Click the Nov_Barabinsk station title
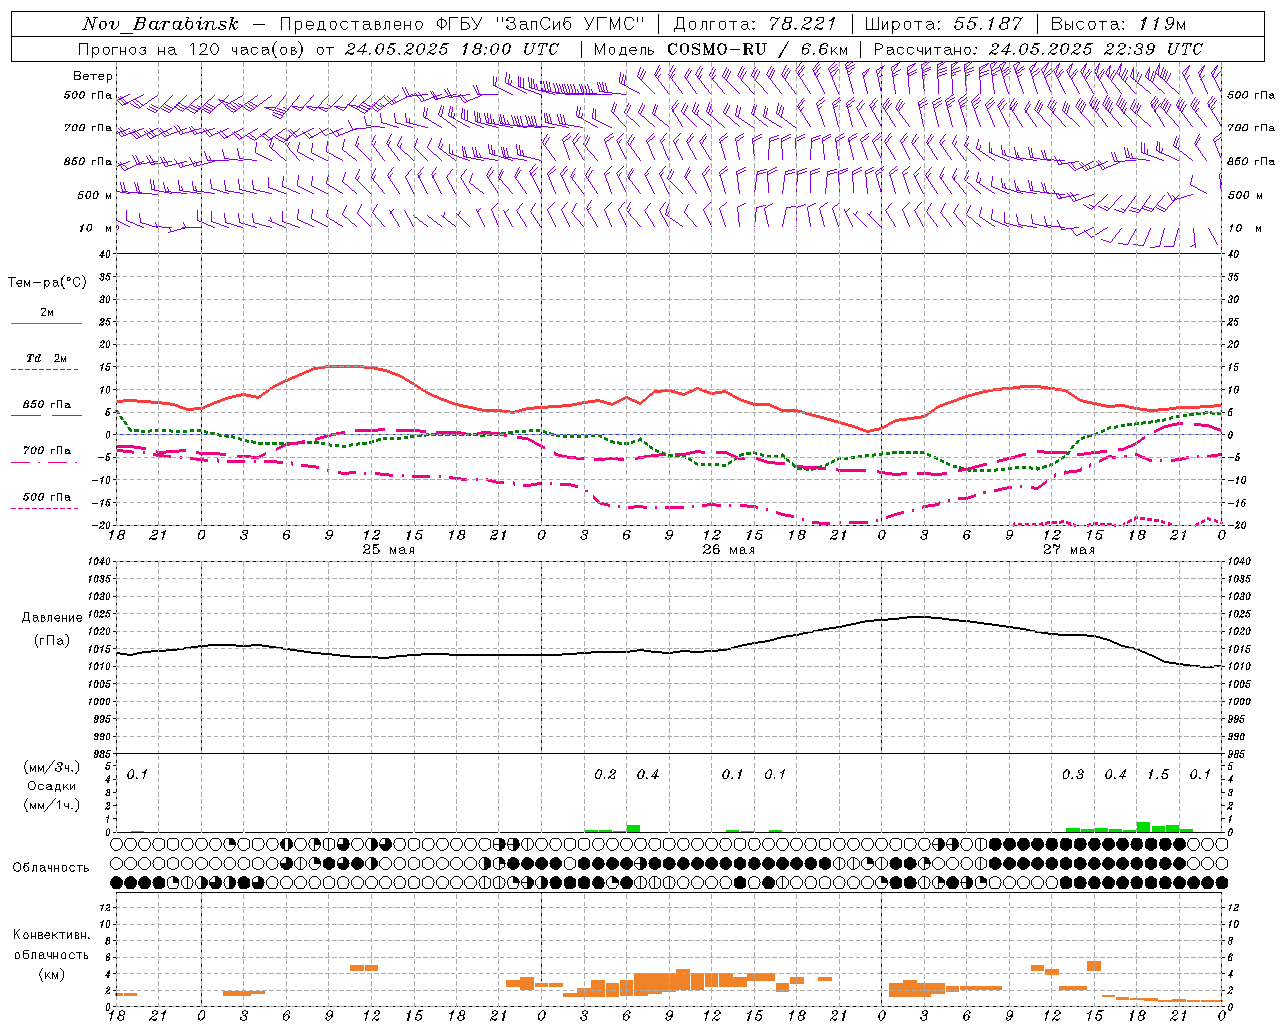The width and height of the screenshot is (1280, 1024). click(x=161, y=23)
